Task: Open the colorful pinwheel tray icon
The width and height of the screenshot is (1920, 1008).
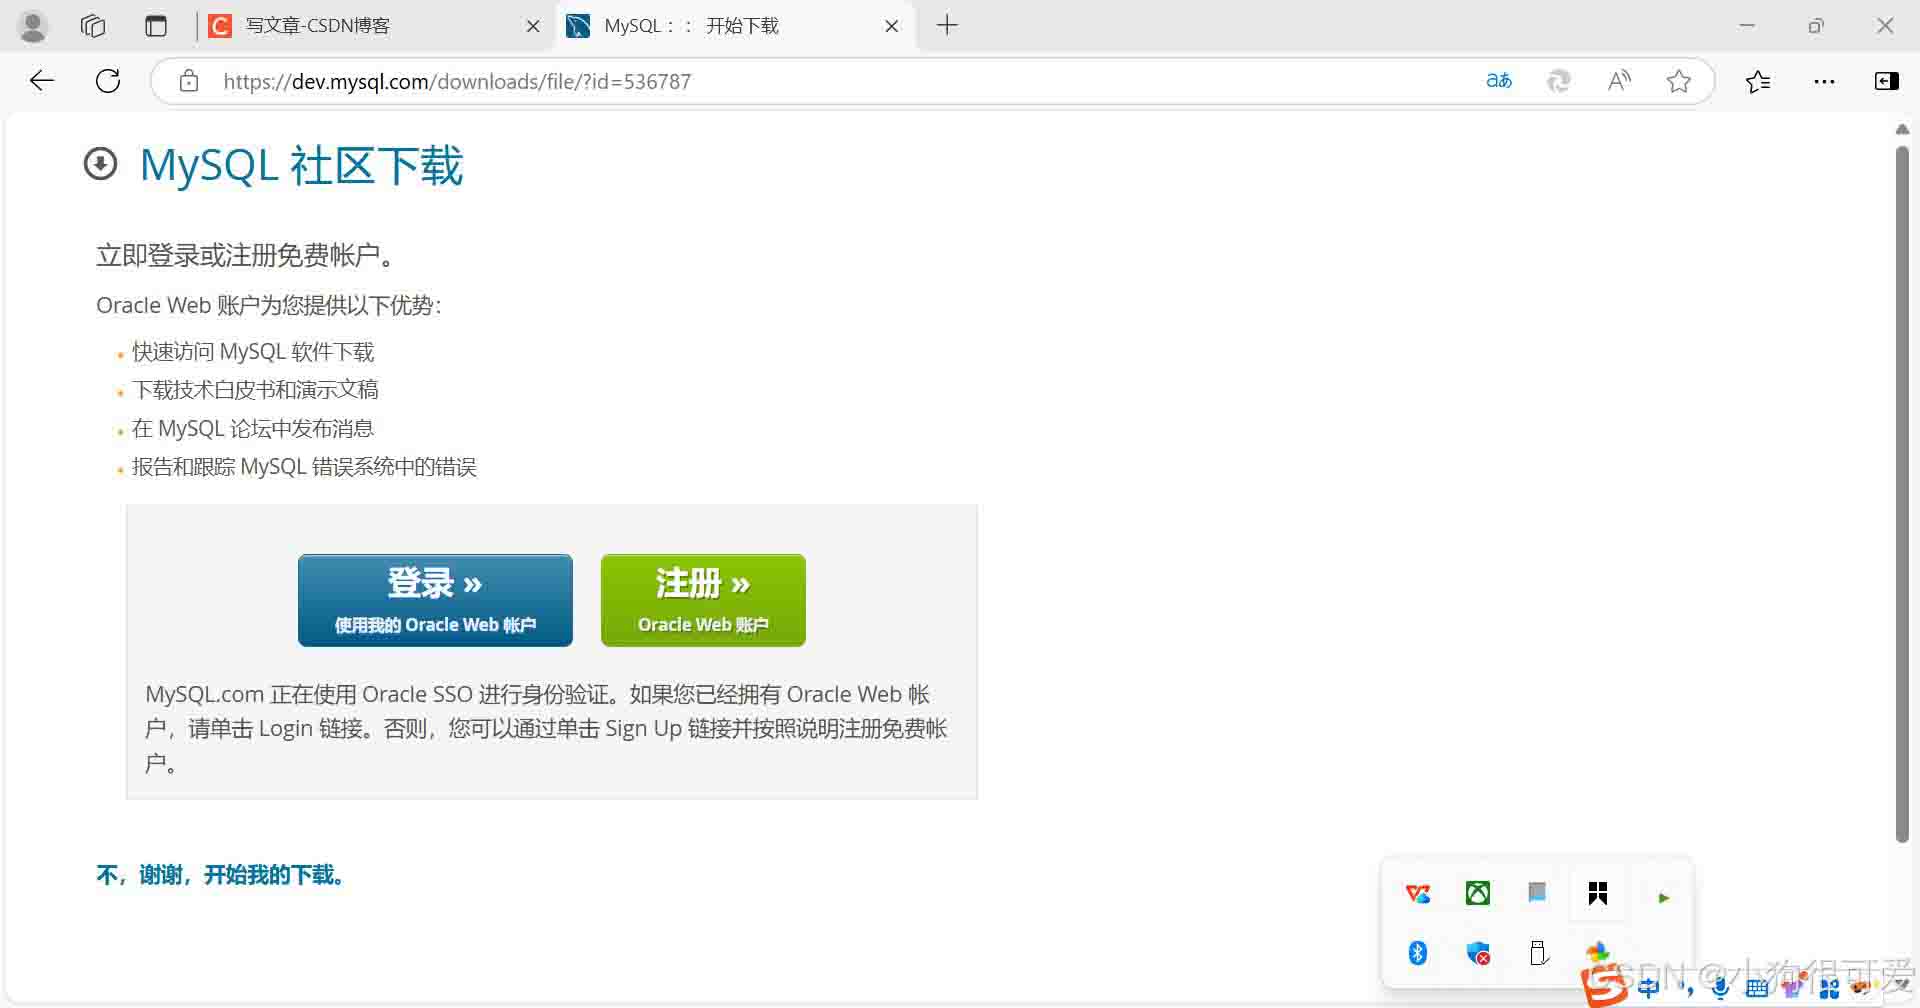Action: pos(1598,952)
